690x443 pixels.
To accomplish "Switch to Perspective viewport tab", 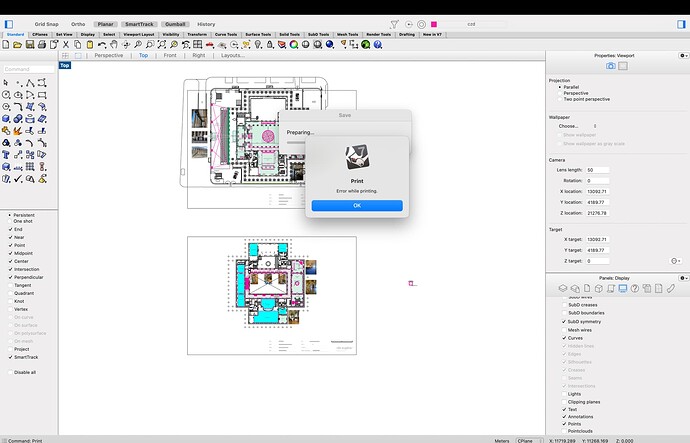I will click(x=109, y=55).
